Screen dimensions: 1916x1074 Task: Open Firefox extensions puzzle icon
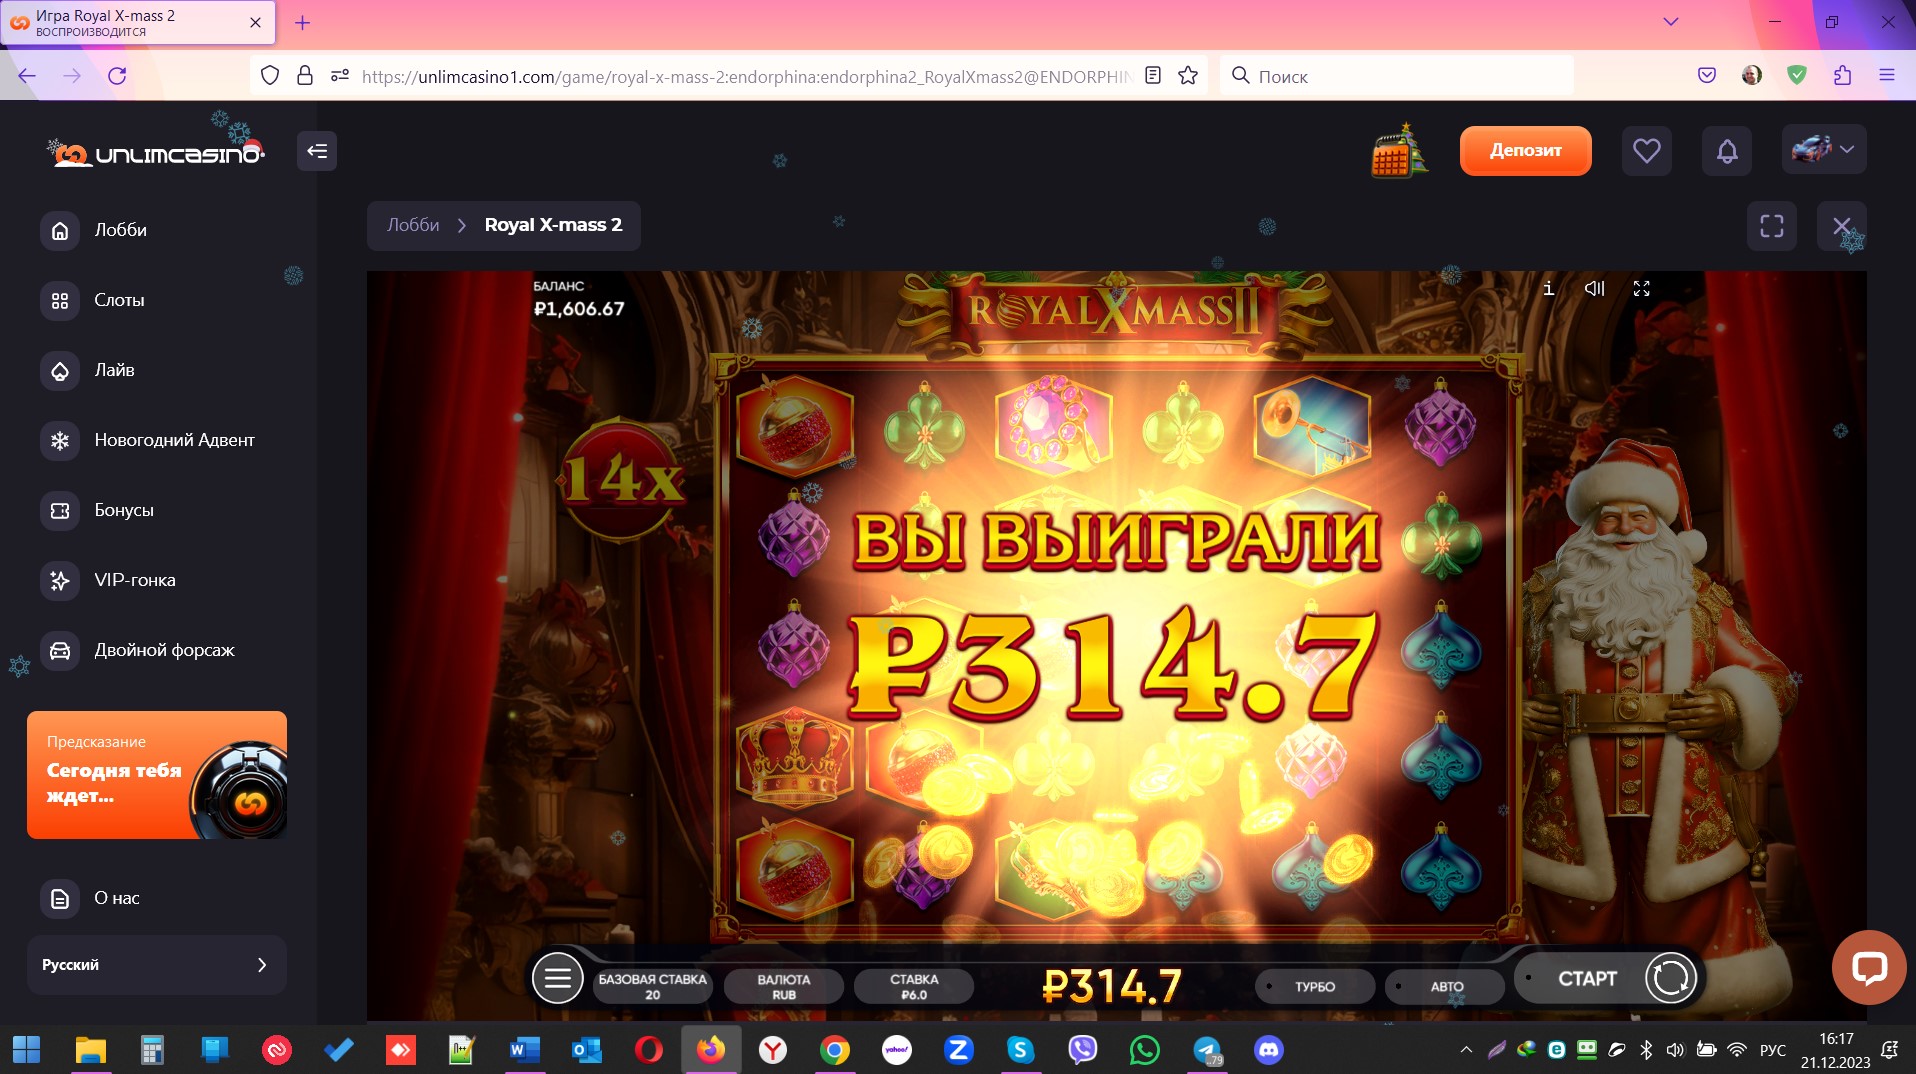click(x=1842, y=76)
